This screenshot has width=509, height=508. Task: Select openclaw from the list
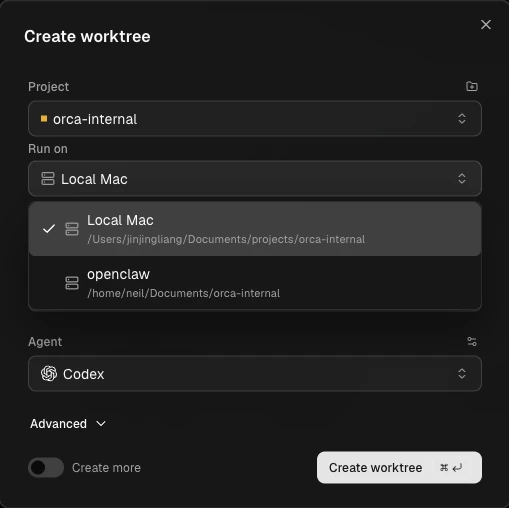[255, 283]
